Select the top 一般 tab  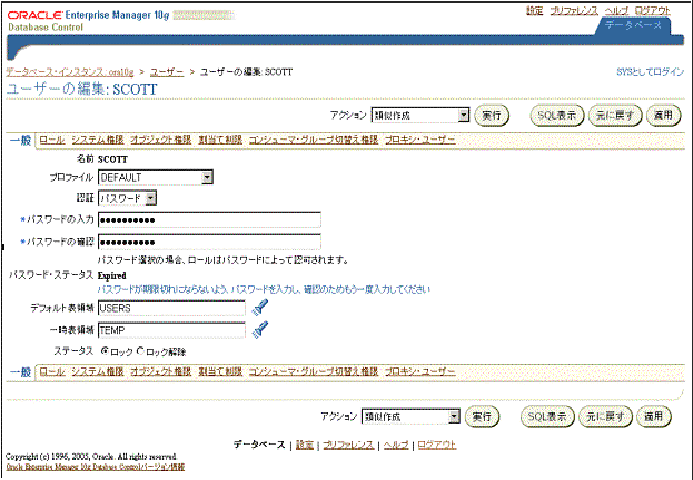[20, 141]
